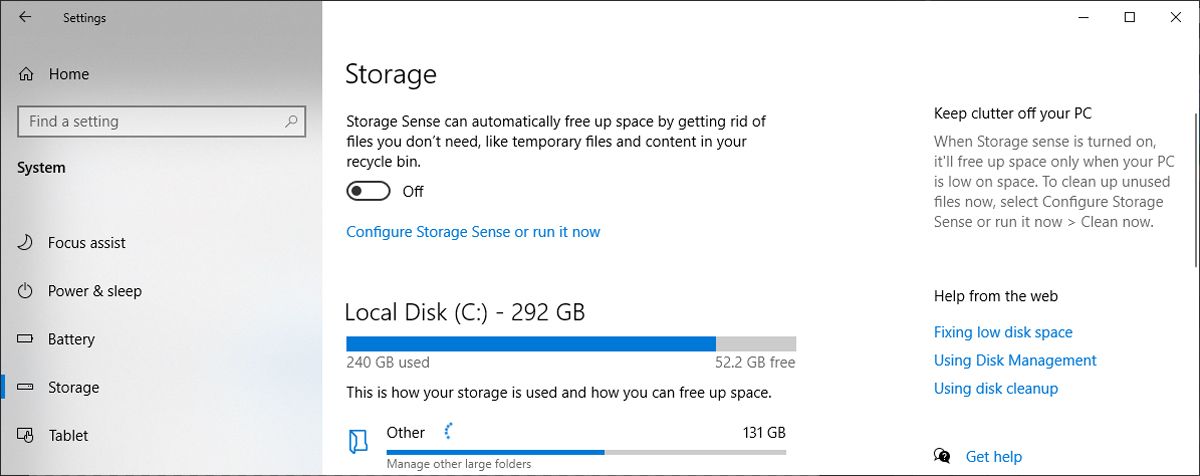
Task: Open the Using Disk Management link
Action: click(1014, 360)
